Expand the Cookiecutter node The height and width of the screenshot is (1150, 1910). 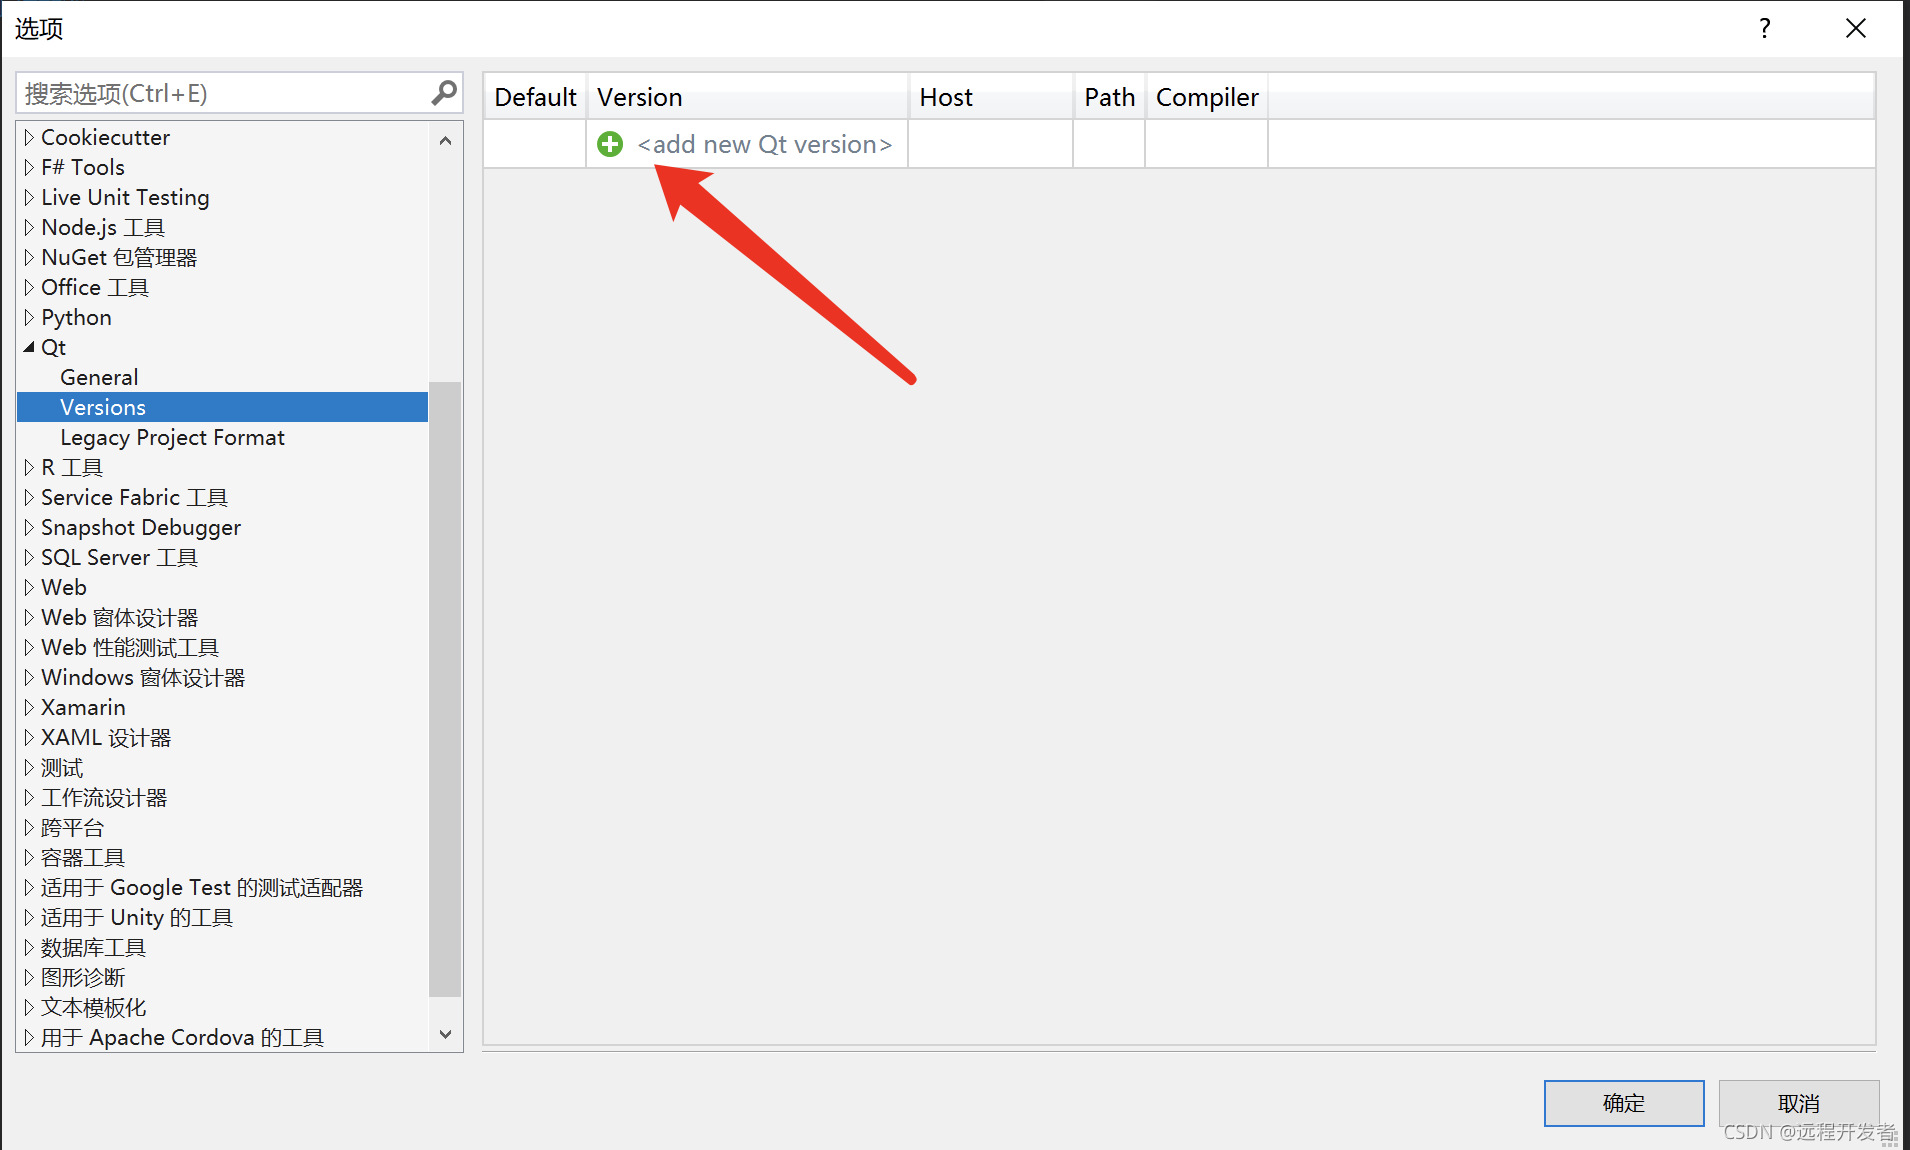click(x=29, y=137)
